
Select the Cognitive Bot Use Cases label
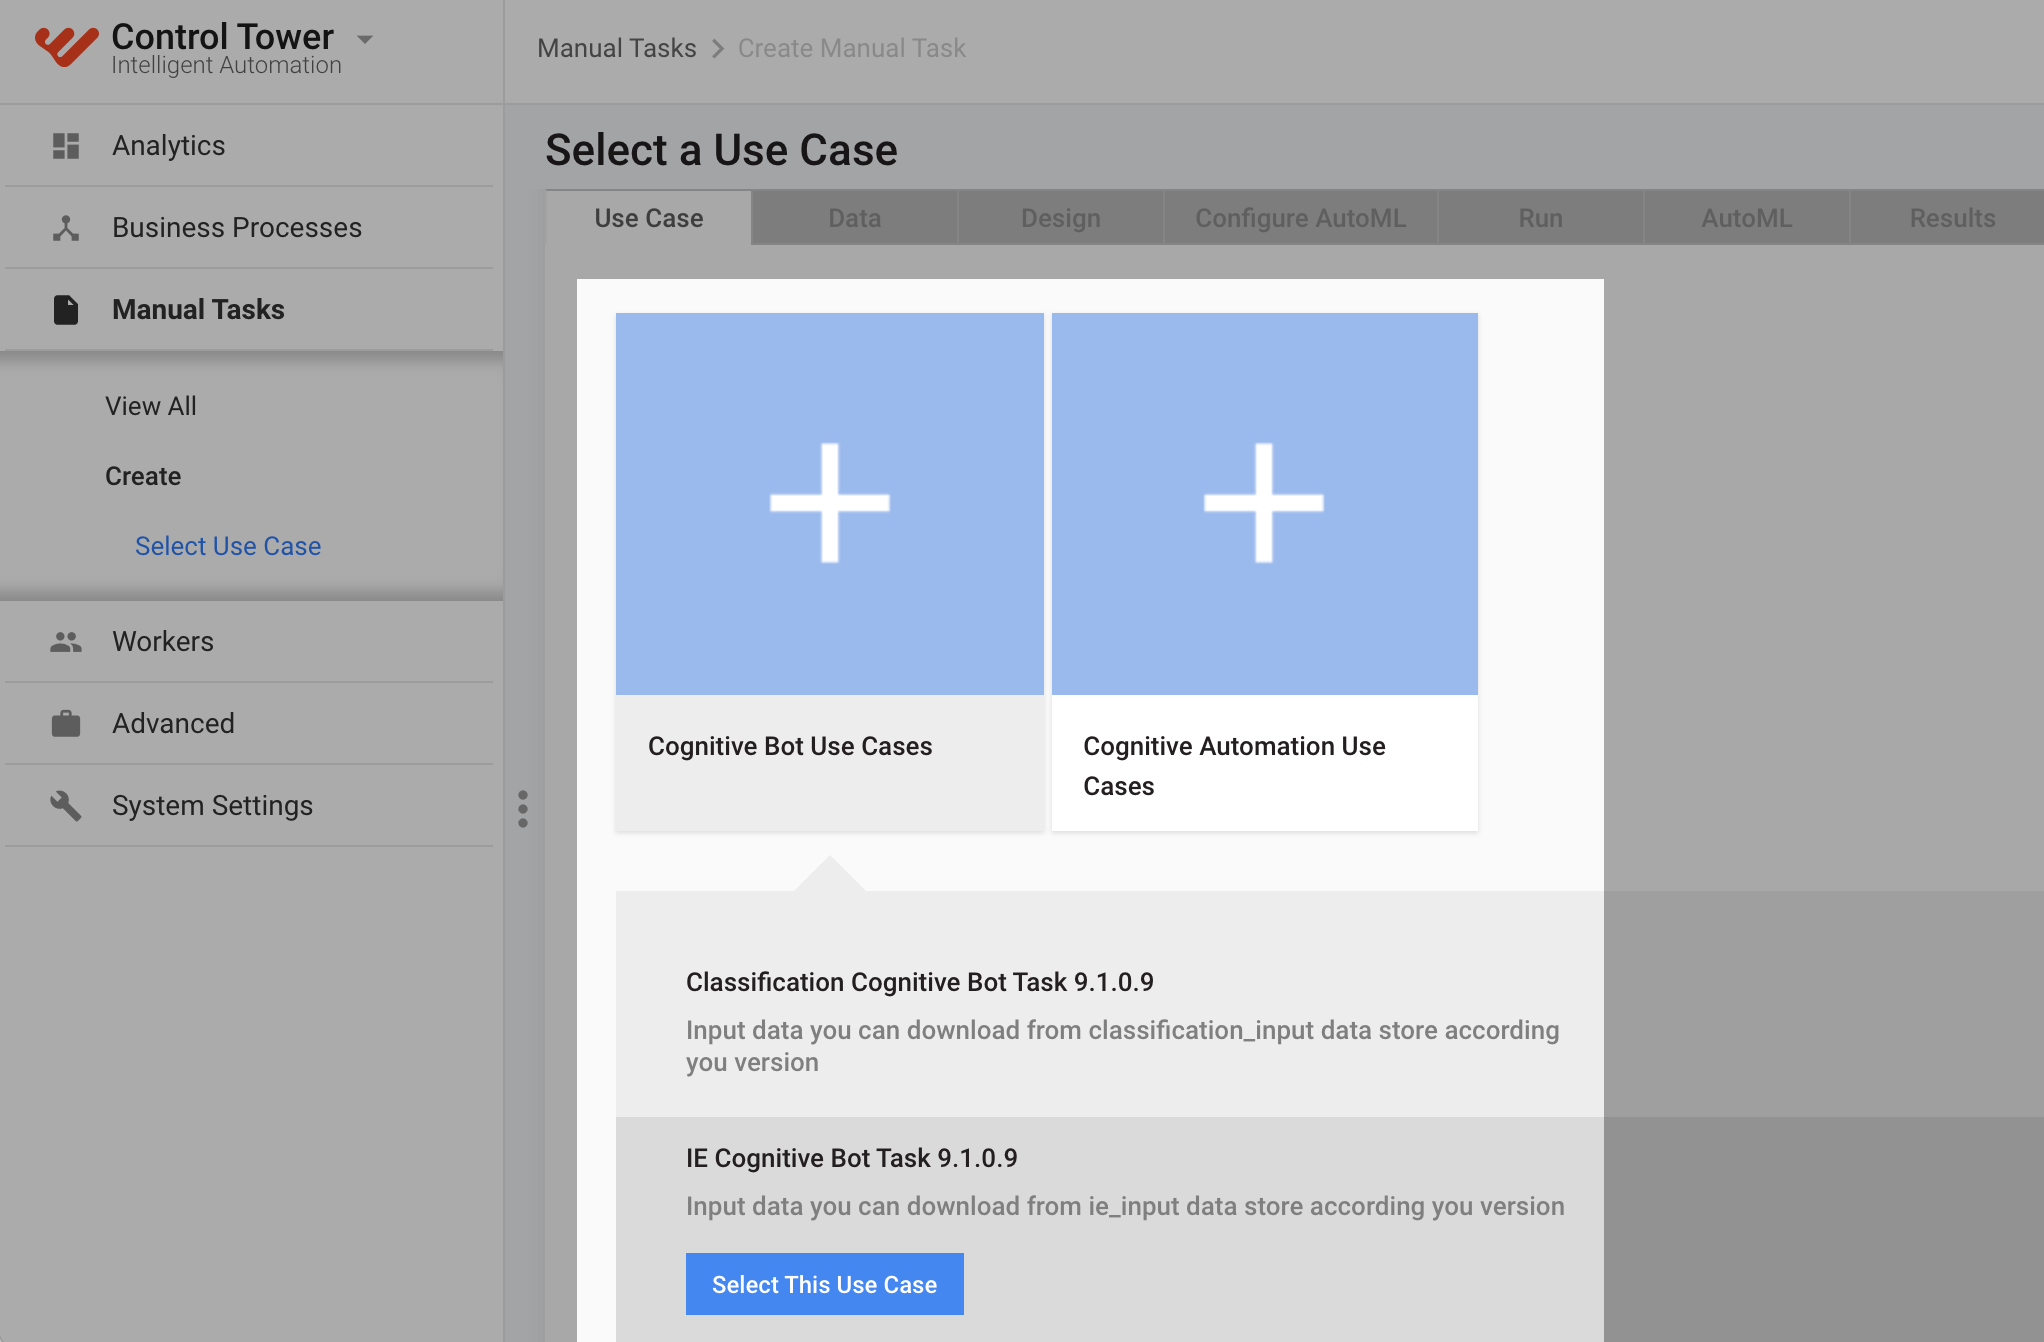point(790,747)
